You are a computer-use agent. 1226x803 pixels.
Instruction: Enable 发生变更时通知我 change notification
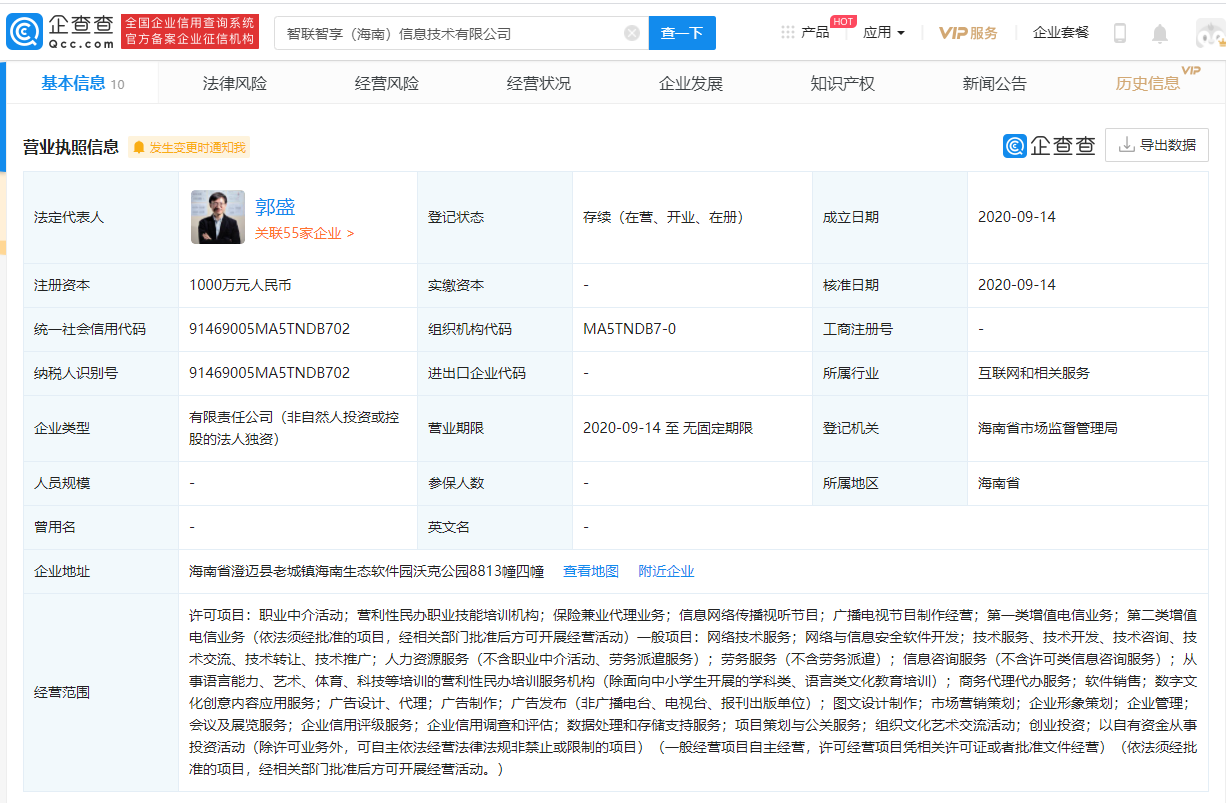tap(188, 147)
